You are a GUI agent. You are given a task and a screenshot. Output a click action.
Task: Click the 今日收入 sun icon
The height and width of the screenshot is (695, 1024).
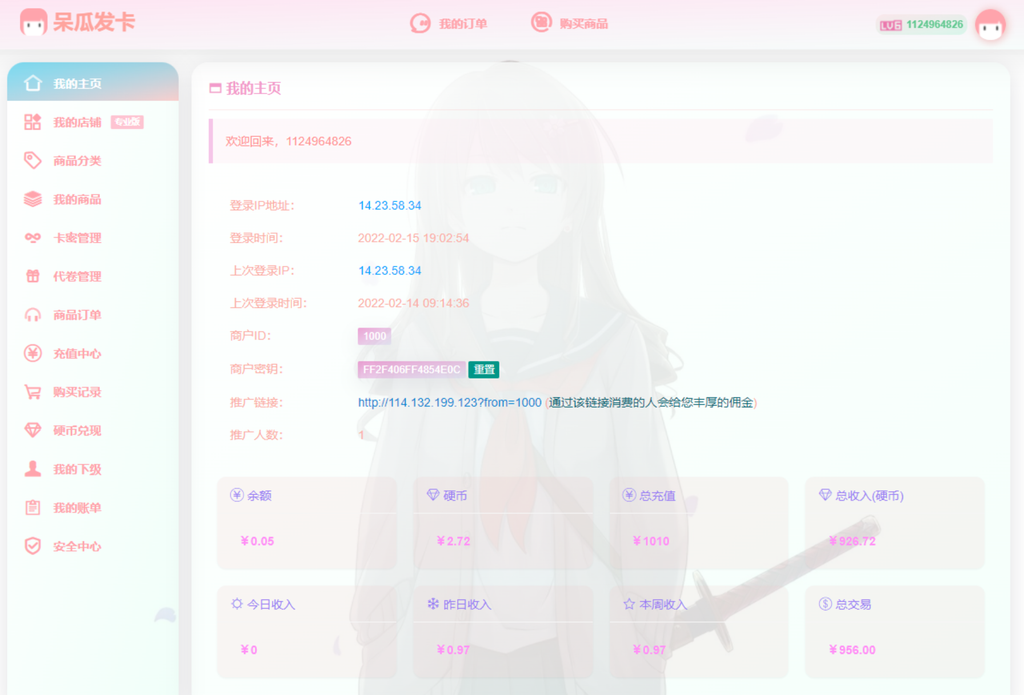[237, 604]
